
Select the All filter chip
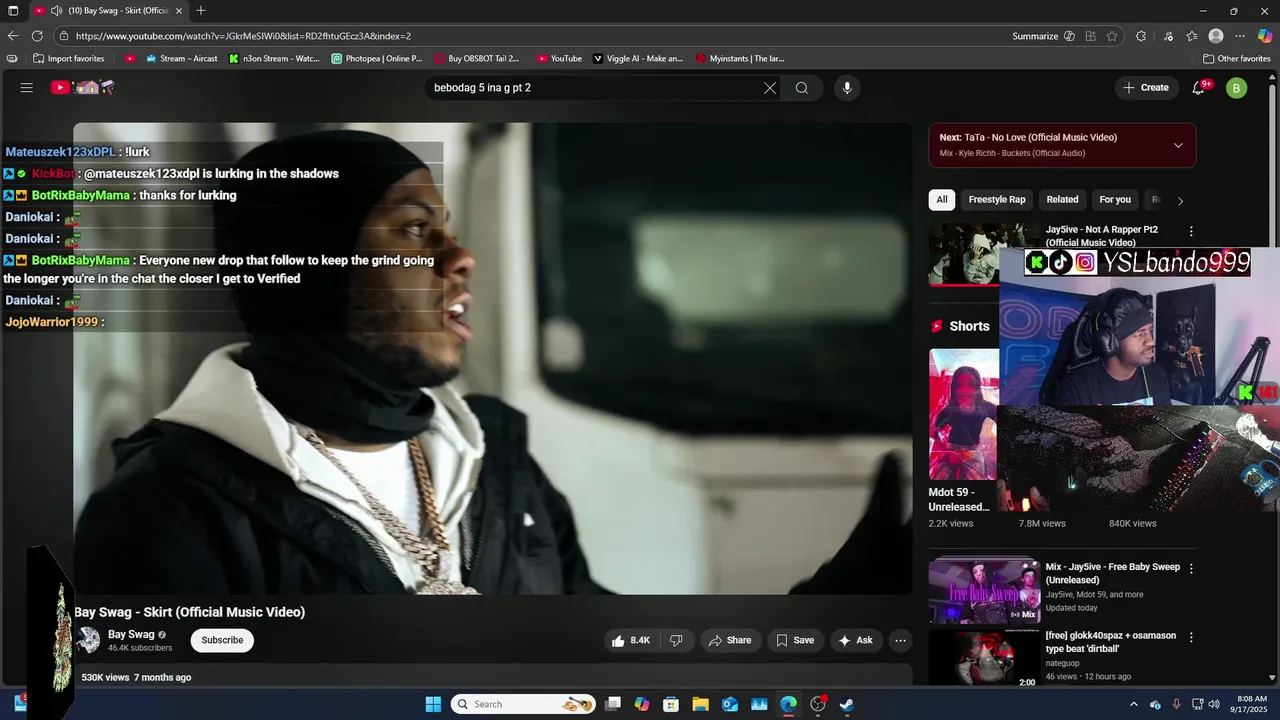point(941,200)
